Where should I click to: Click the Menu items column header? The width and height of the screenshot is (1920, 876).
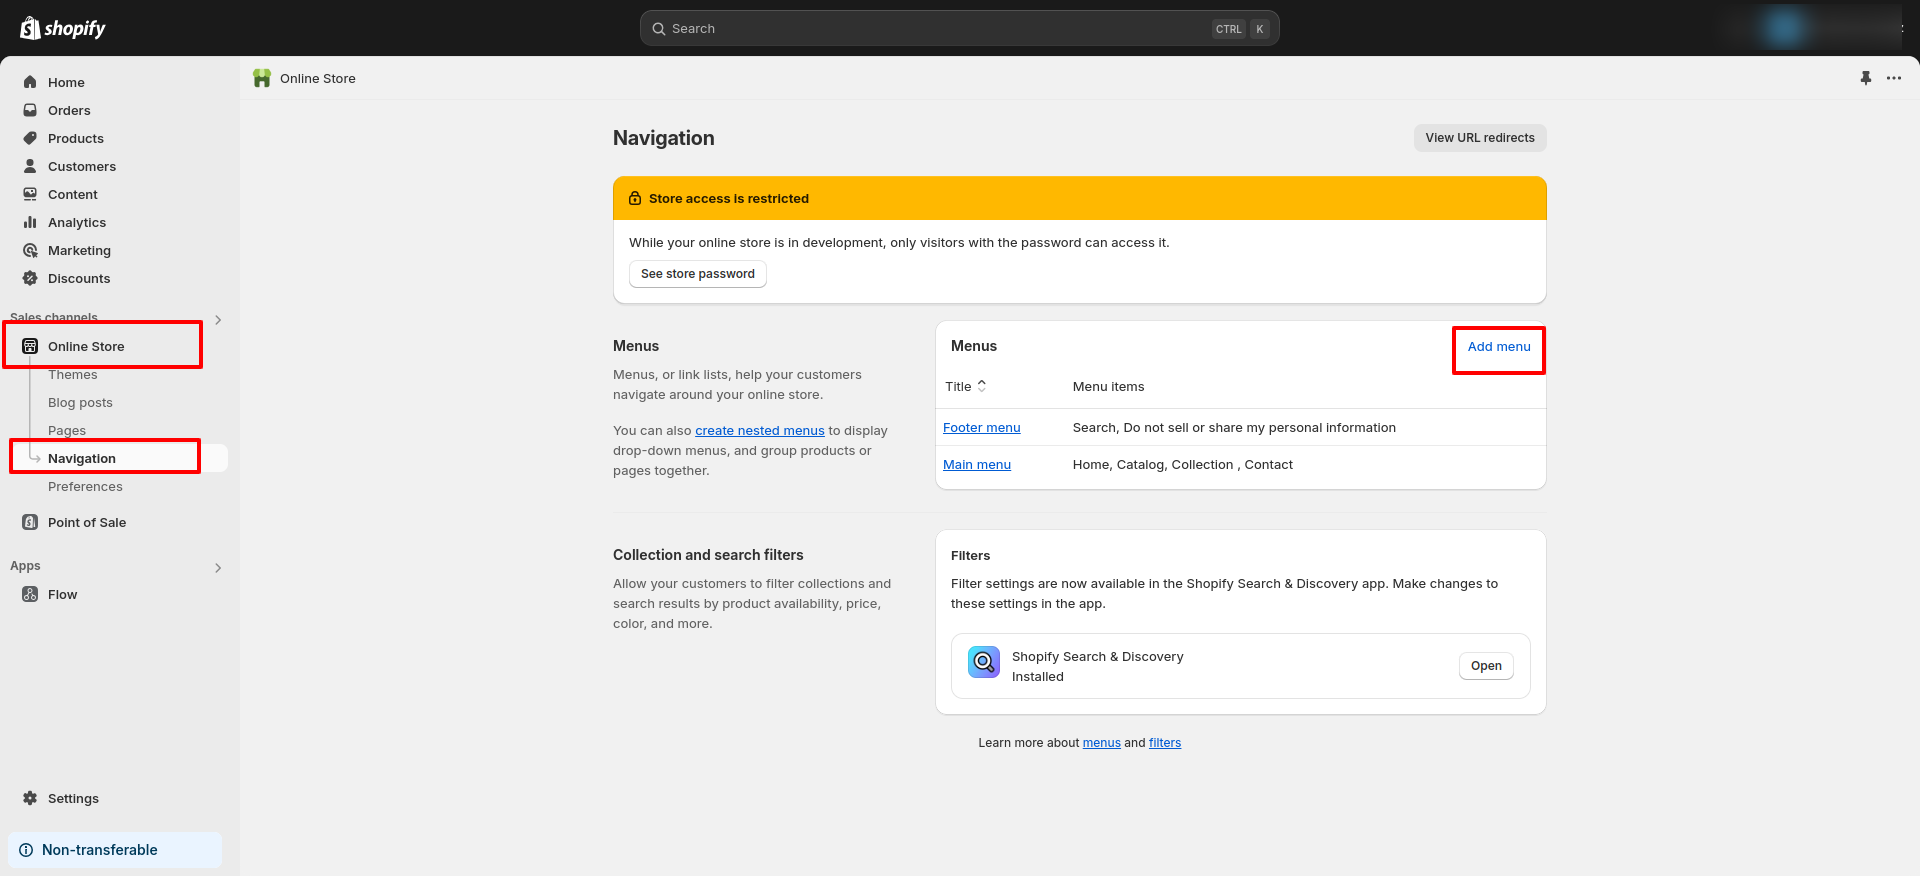point(1108,386)
